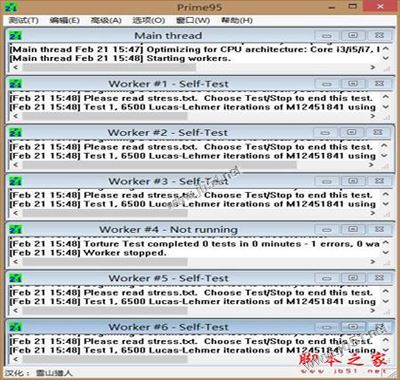The image size is (400, 380).
Task: Minimize the Prime95 main window
Action: coord(332,7)
